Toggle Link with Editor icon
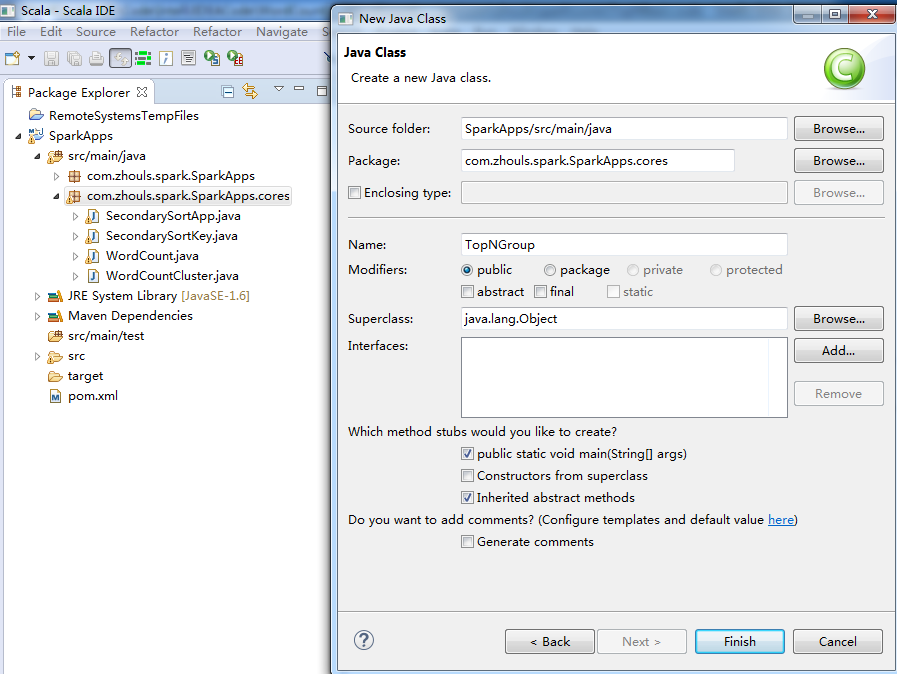Image resolution: width=897 pixels, height=674 pixels. pos(250,91)
